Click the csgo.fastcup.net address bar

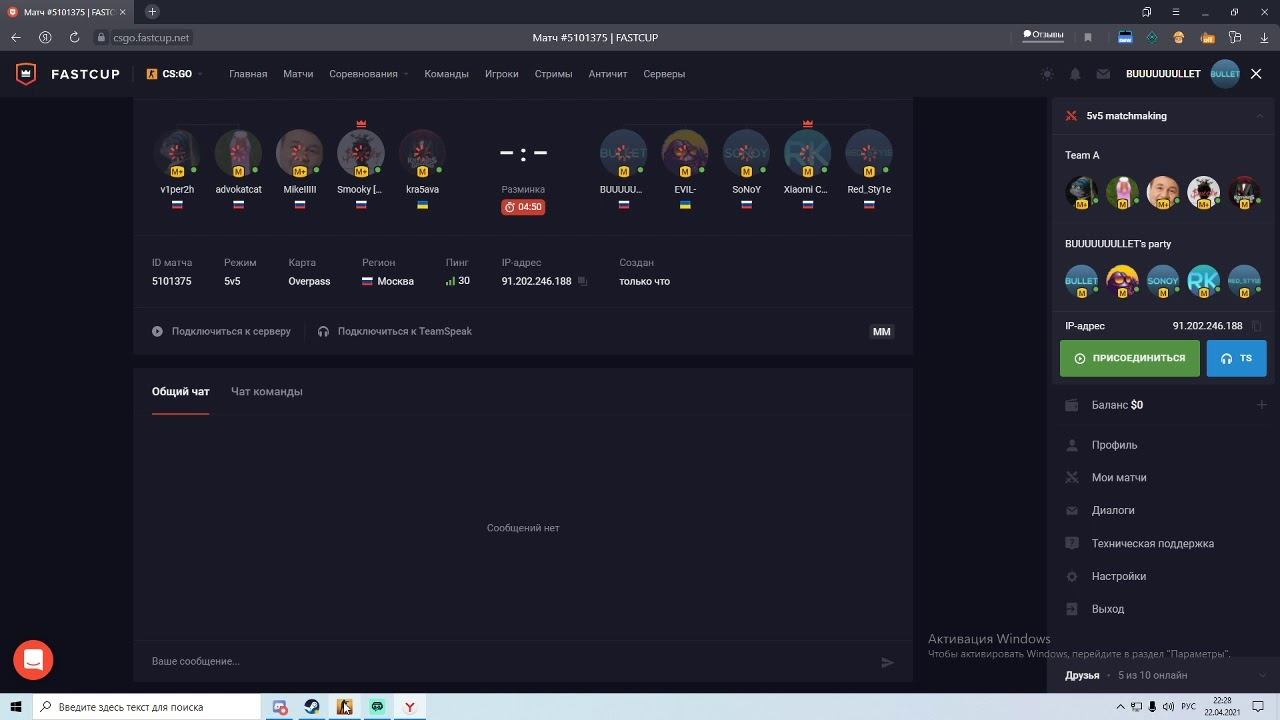[x=150, y=38]
